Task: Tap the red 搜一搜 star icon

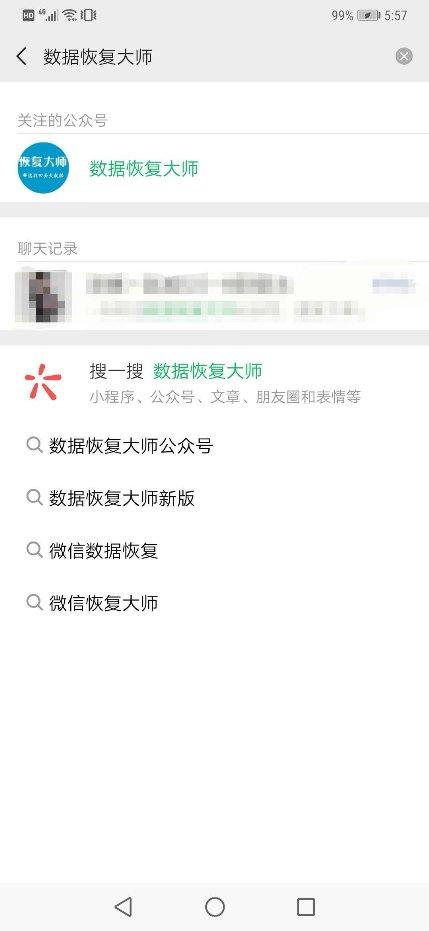Action: point(43,383)
